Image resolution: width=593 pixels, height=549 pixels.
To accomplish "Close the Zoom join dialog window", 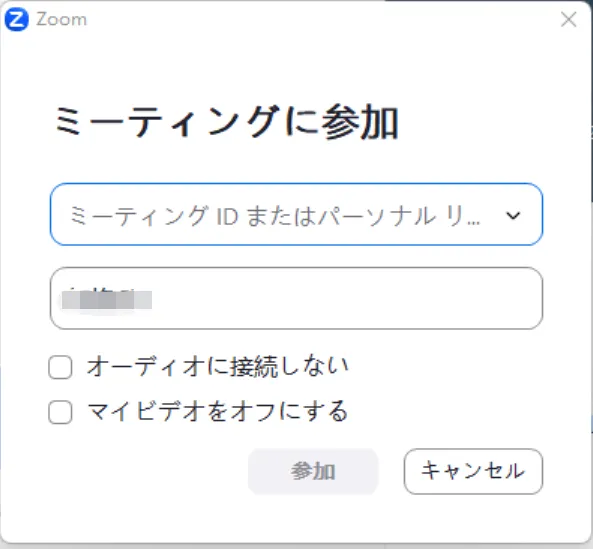I will [568, 19].
